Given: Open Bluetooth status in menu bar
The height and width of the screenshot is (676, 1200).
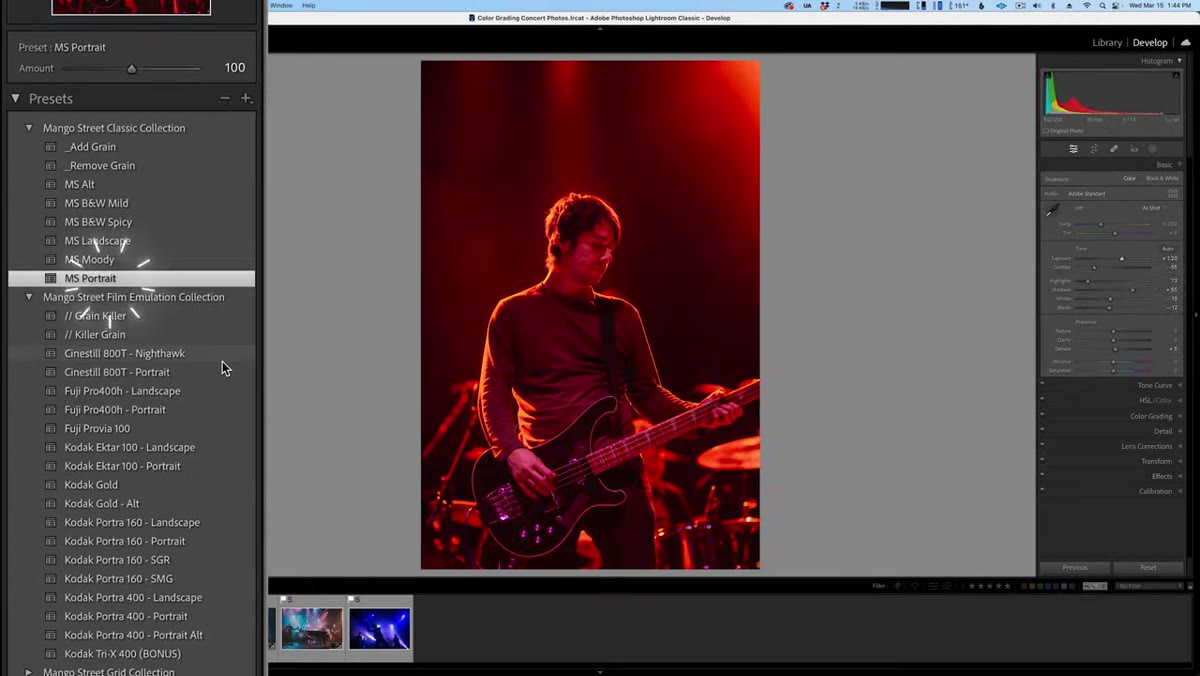Looking at the screenshot, I should 1054,6.
